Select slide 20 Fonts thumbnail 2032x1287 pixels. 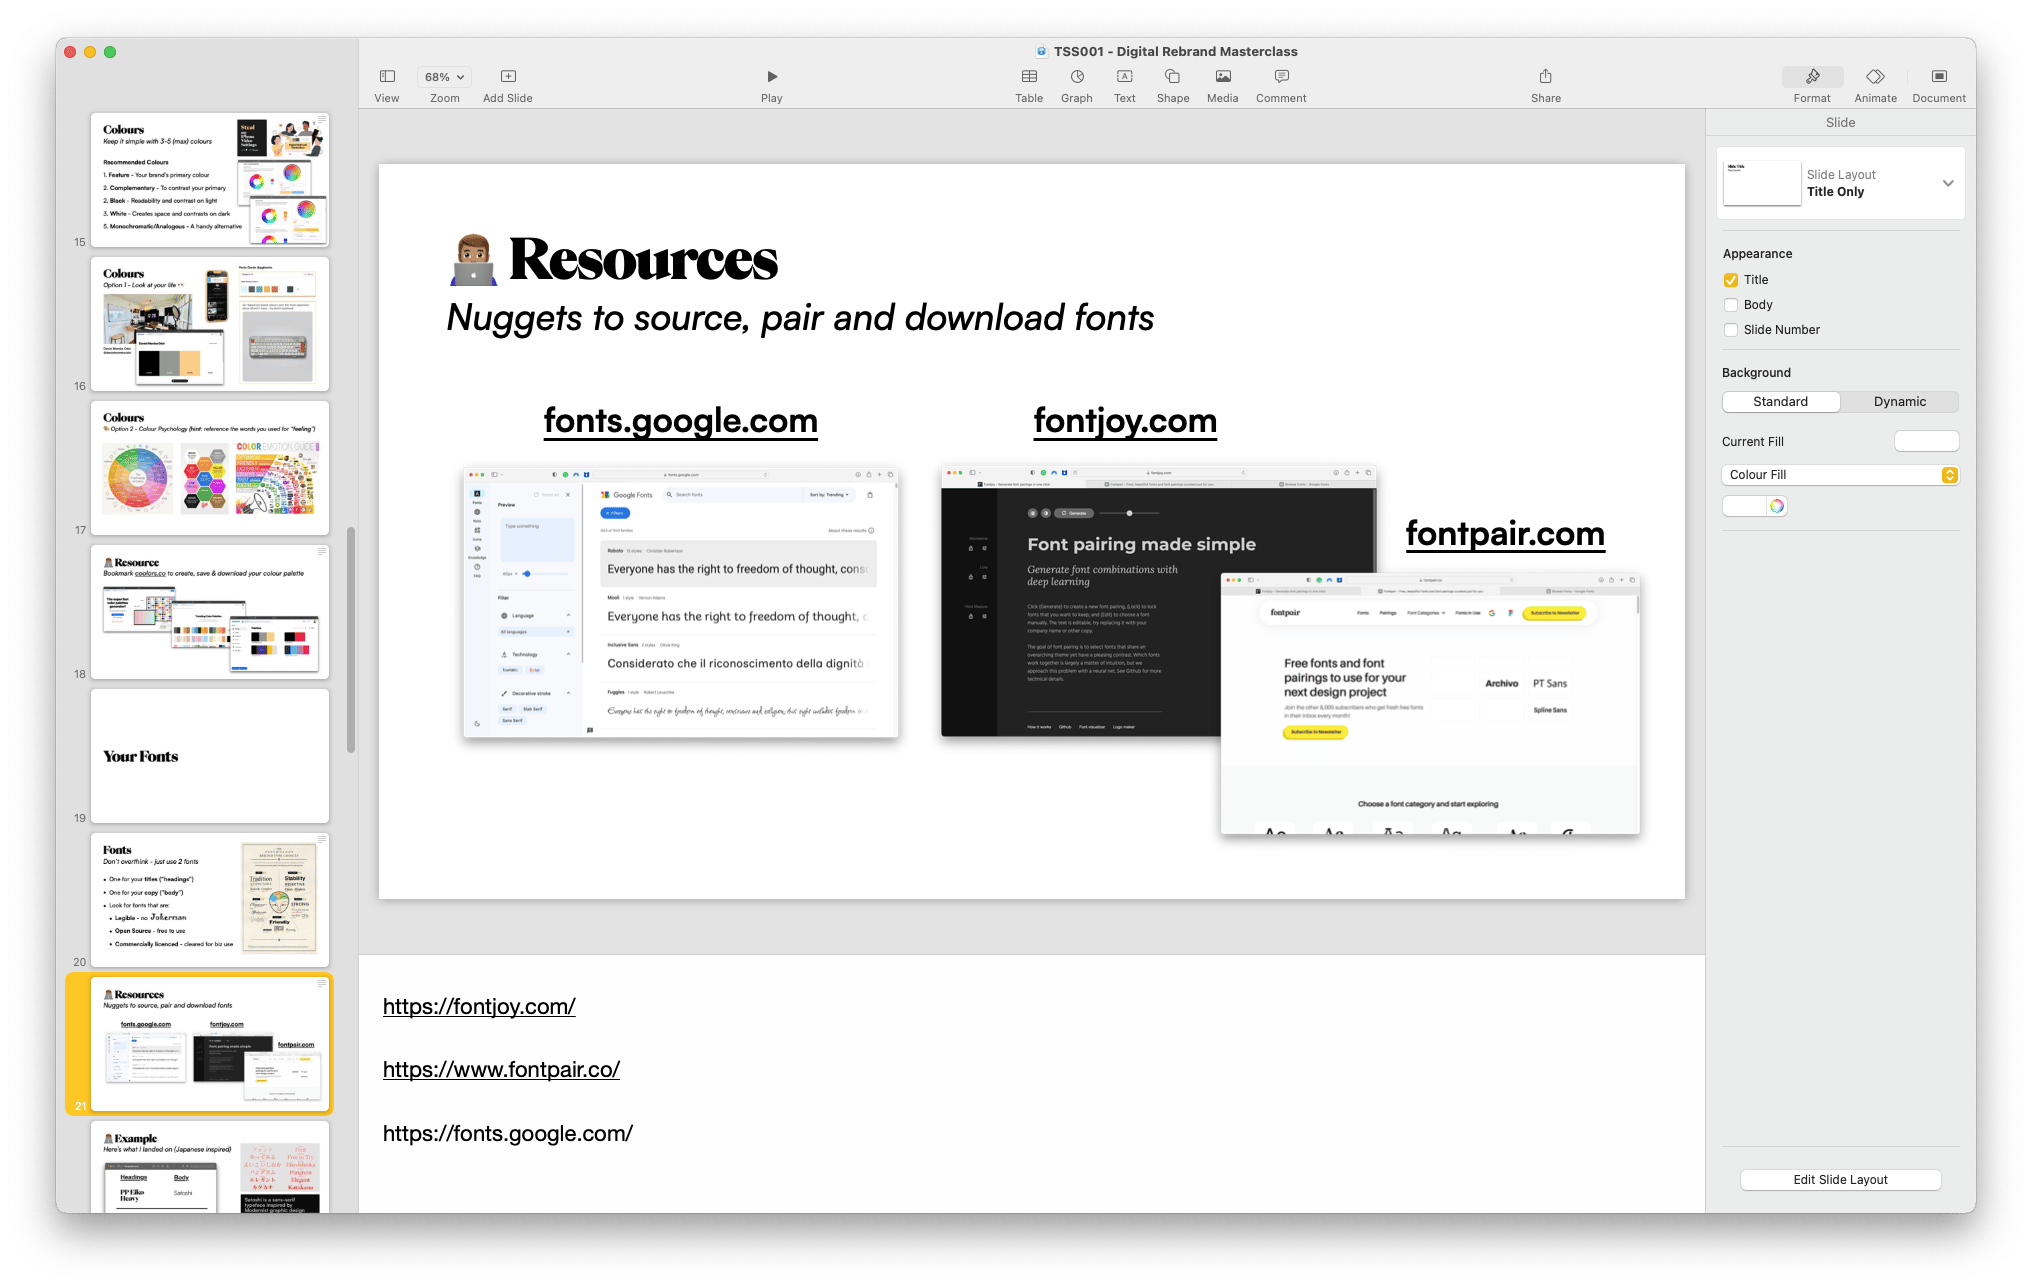210,900
